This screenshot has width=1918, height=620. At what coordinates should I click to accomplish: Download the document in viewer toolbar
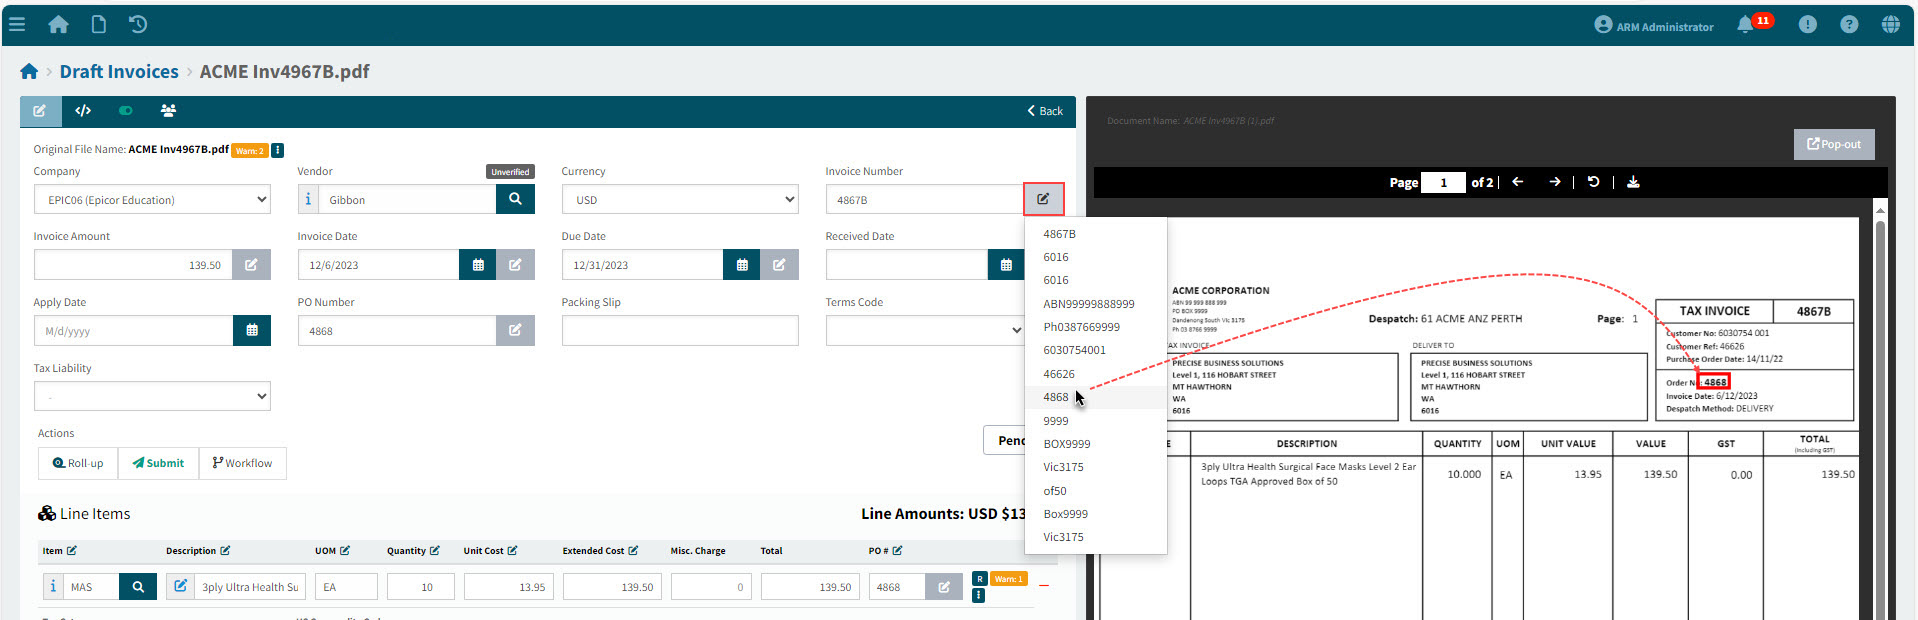tap(1633, 182)
